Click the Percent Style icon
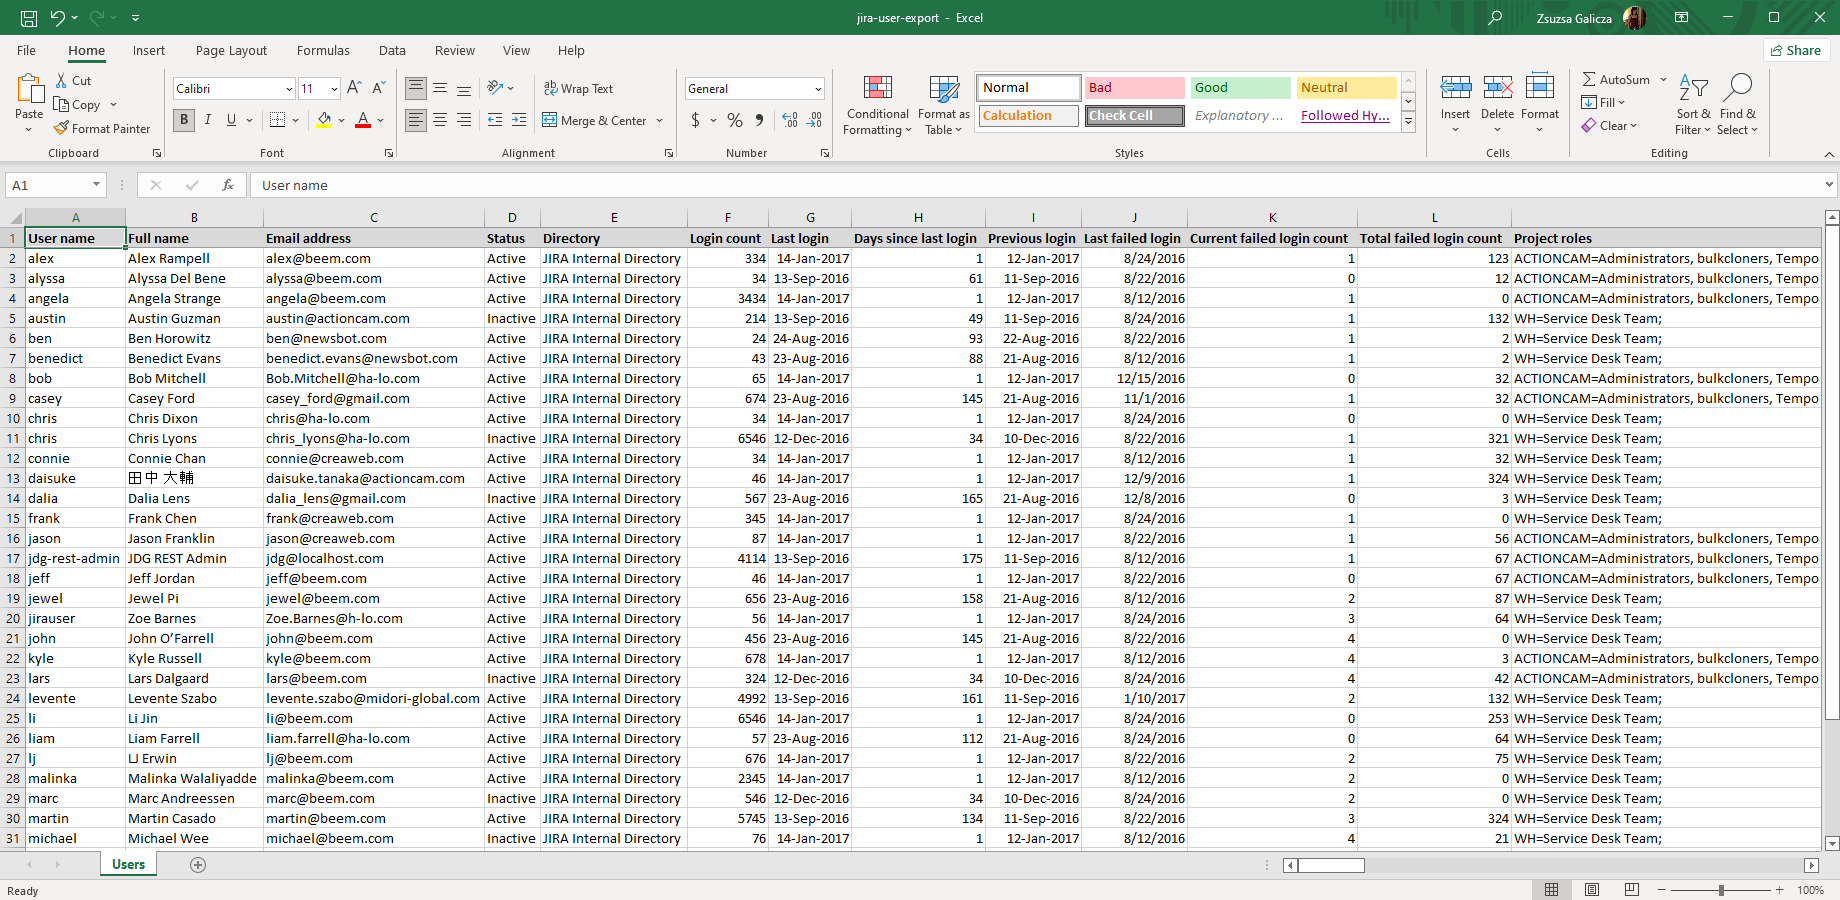The height and width of the screenshot is (900, 1840). [x=735, y=120]
